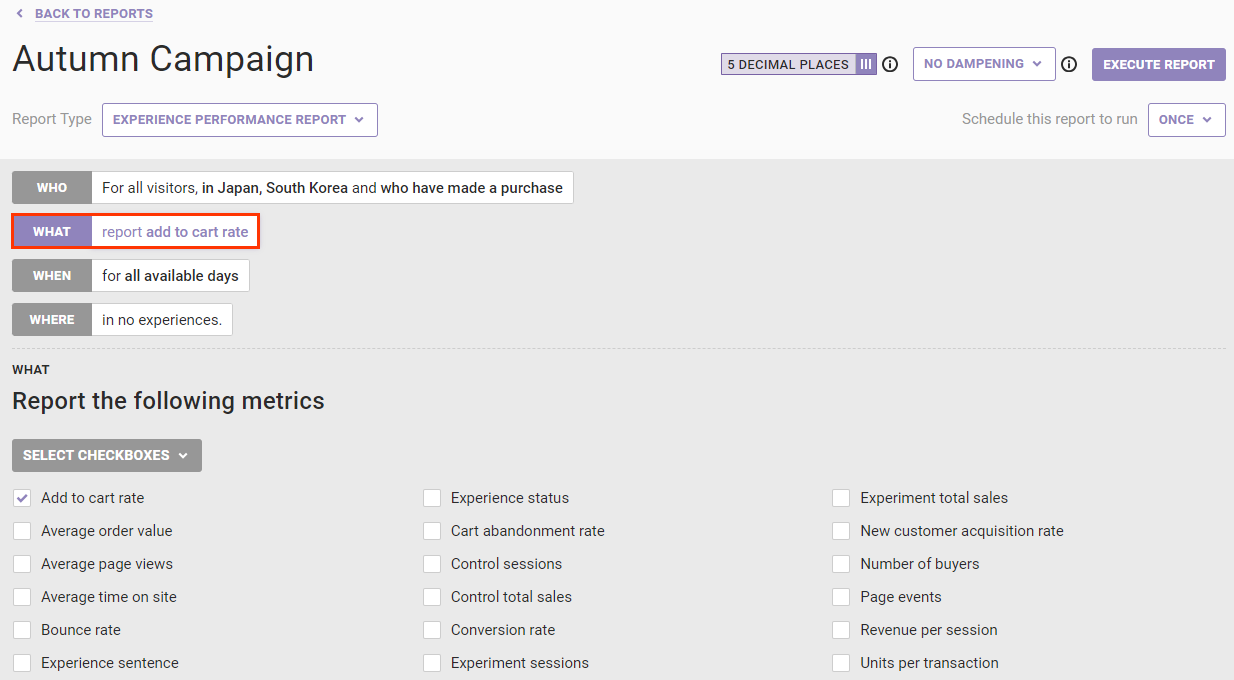1234x680 pixels.
Task: Click the report add to cart rate summary
Action: click(x=175, y=232)
